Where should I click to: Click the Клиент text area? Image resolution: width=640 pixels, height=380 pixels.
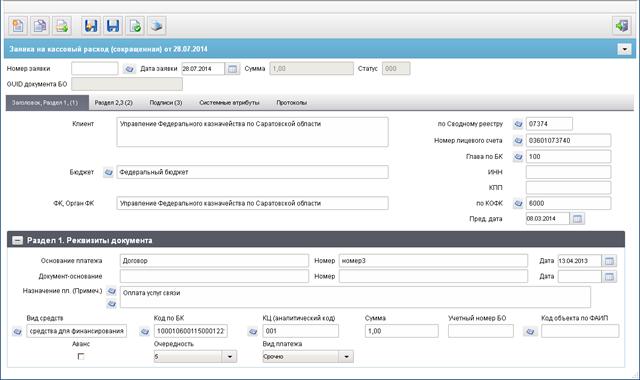(x=252, y=132)
